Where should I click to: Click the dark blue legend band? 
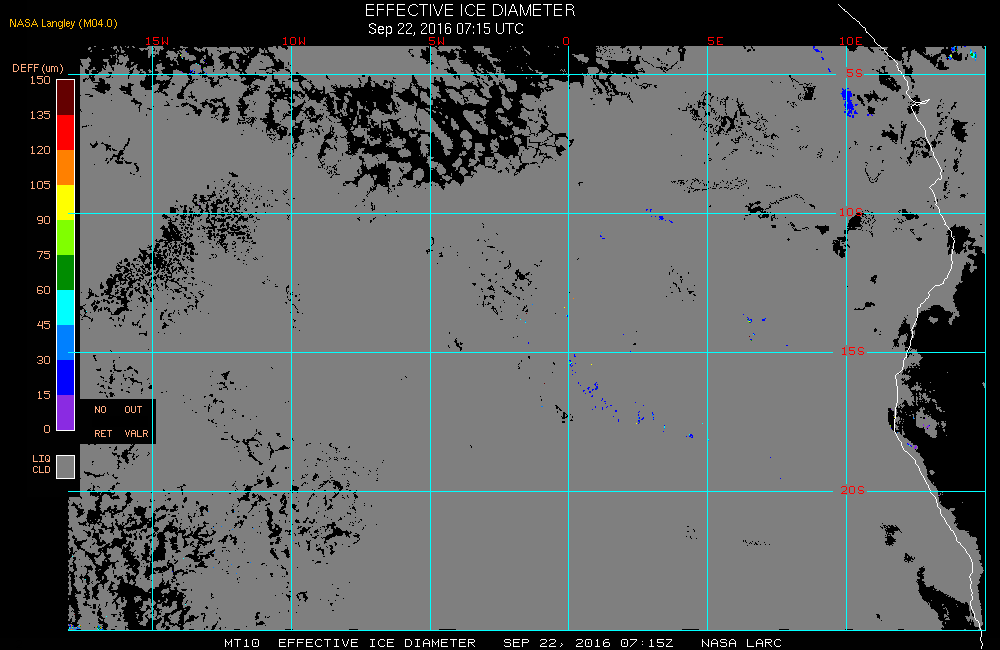[66, 378]
